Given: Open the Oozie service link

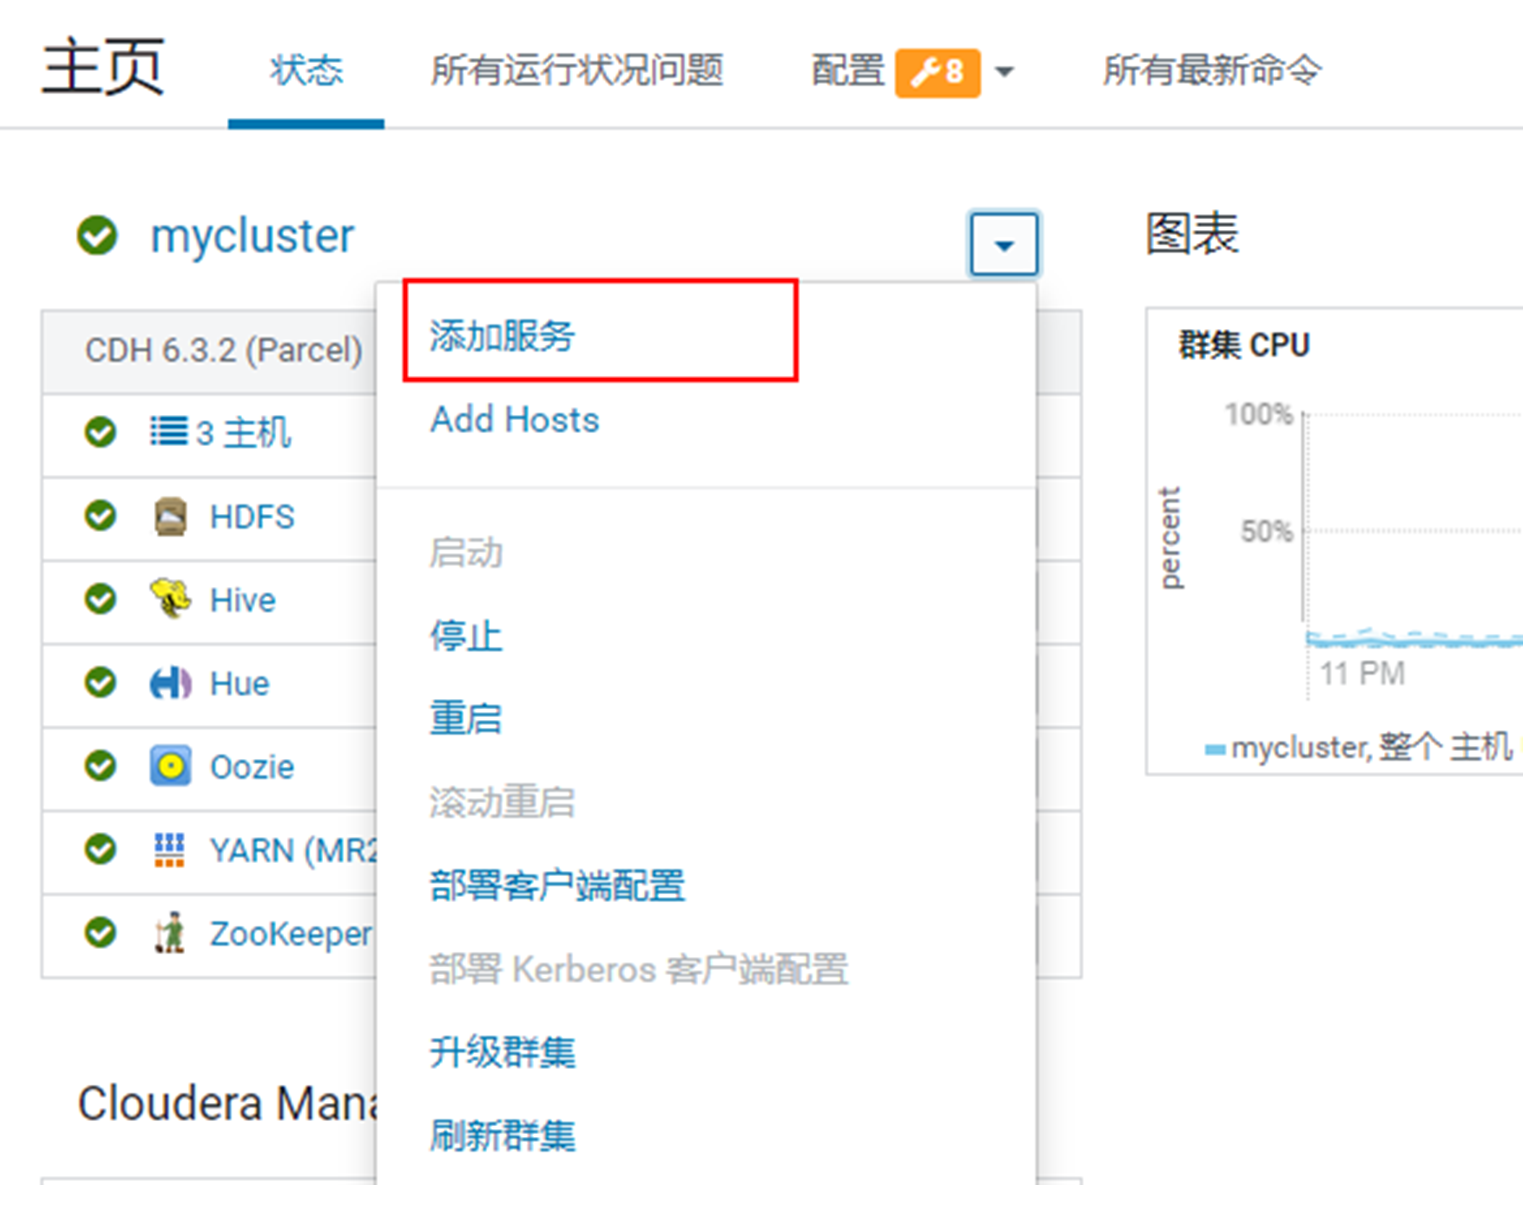Looking at the screenshot, I should [x=252, y=767].
